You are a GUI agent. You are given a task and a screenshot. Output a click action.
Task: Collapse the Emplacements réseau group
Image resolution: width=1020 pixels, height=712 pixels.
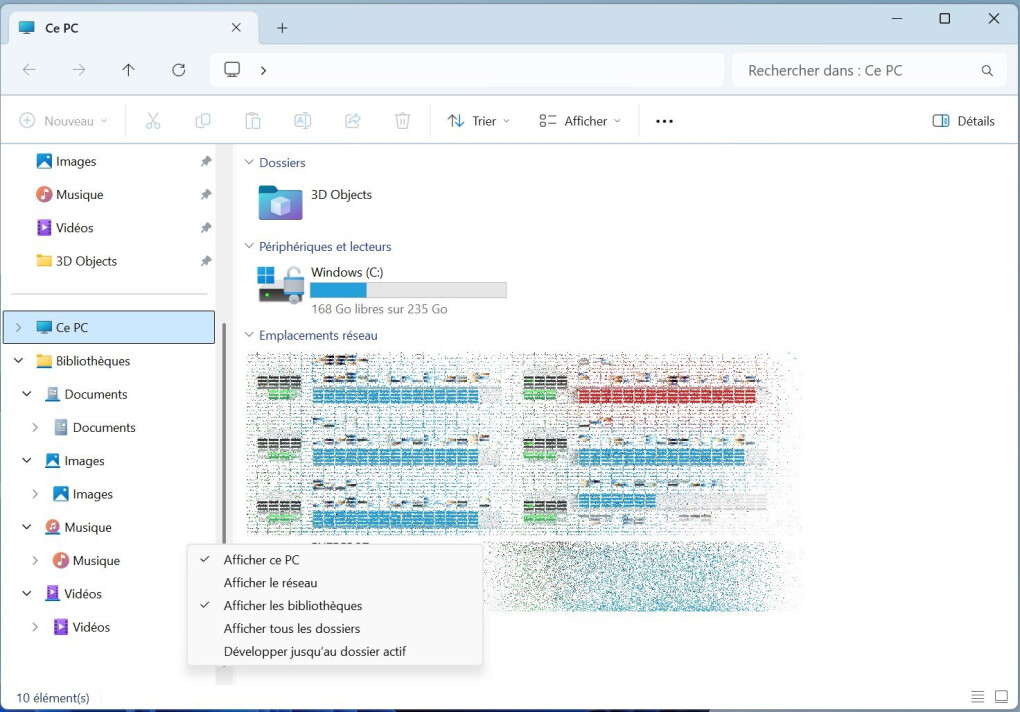[x=248, y=335]
